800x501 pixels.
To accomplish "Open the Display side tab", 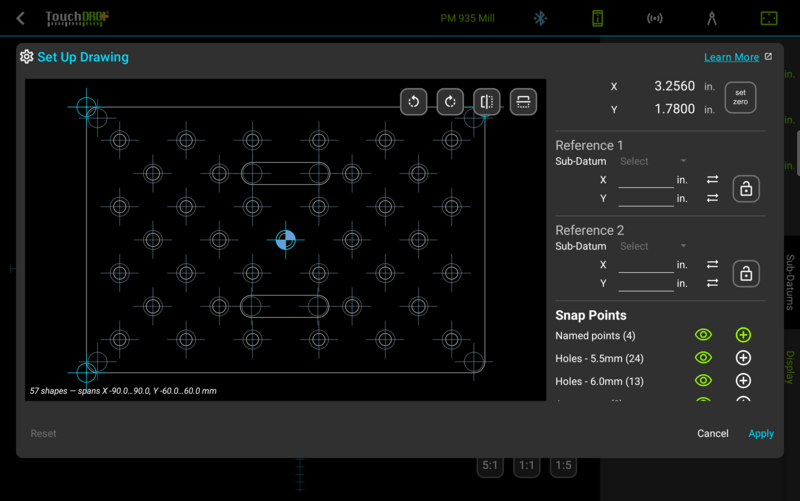I will (790, 367).
